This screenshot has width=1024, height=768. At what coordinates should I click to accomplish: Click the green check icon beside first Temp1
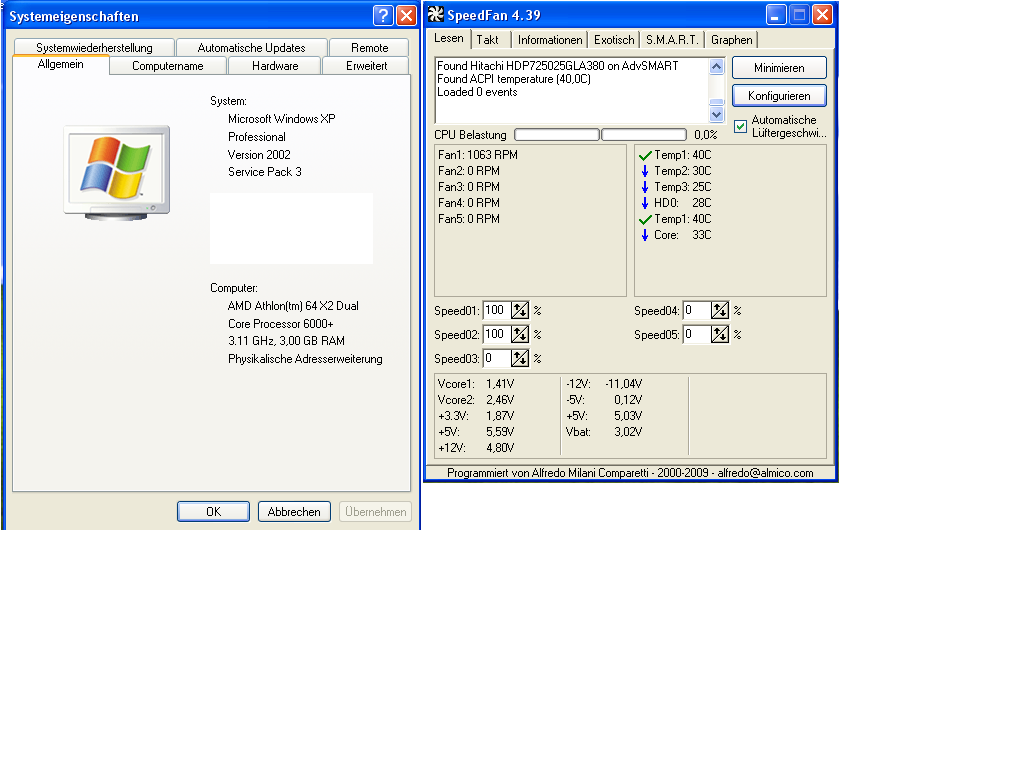645,155
